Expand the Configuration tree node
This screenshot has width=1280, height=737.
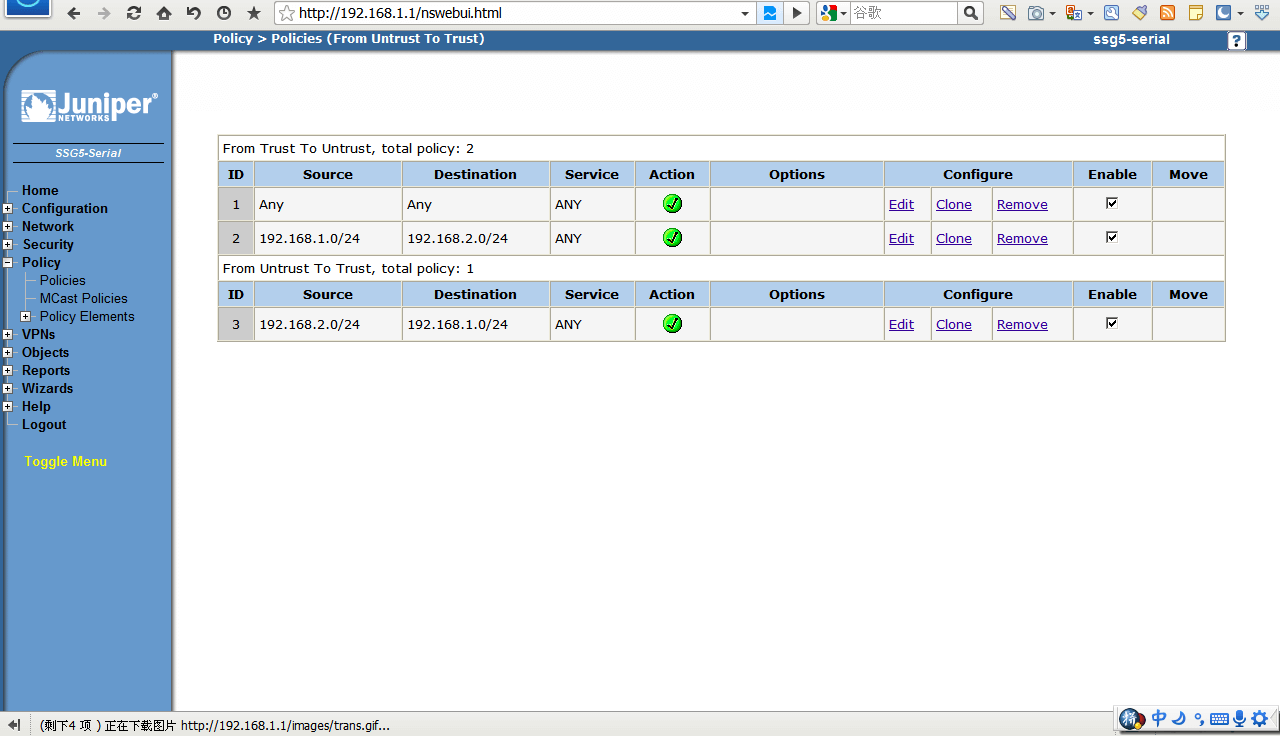[x=8, y=209]
